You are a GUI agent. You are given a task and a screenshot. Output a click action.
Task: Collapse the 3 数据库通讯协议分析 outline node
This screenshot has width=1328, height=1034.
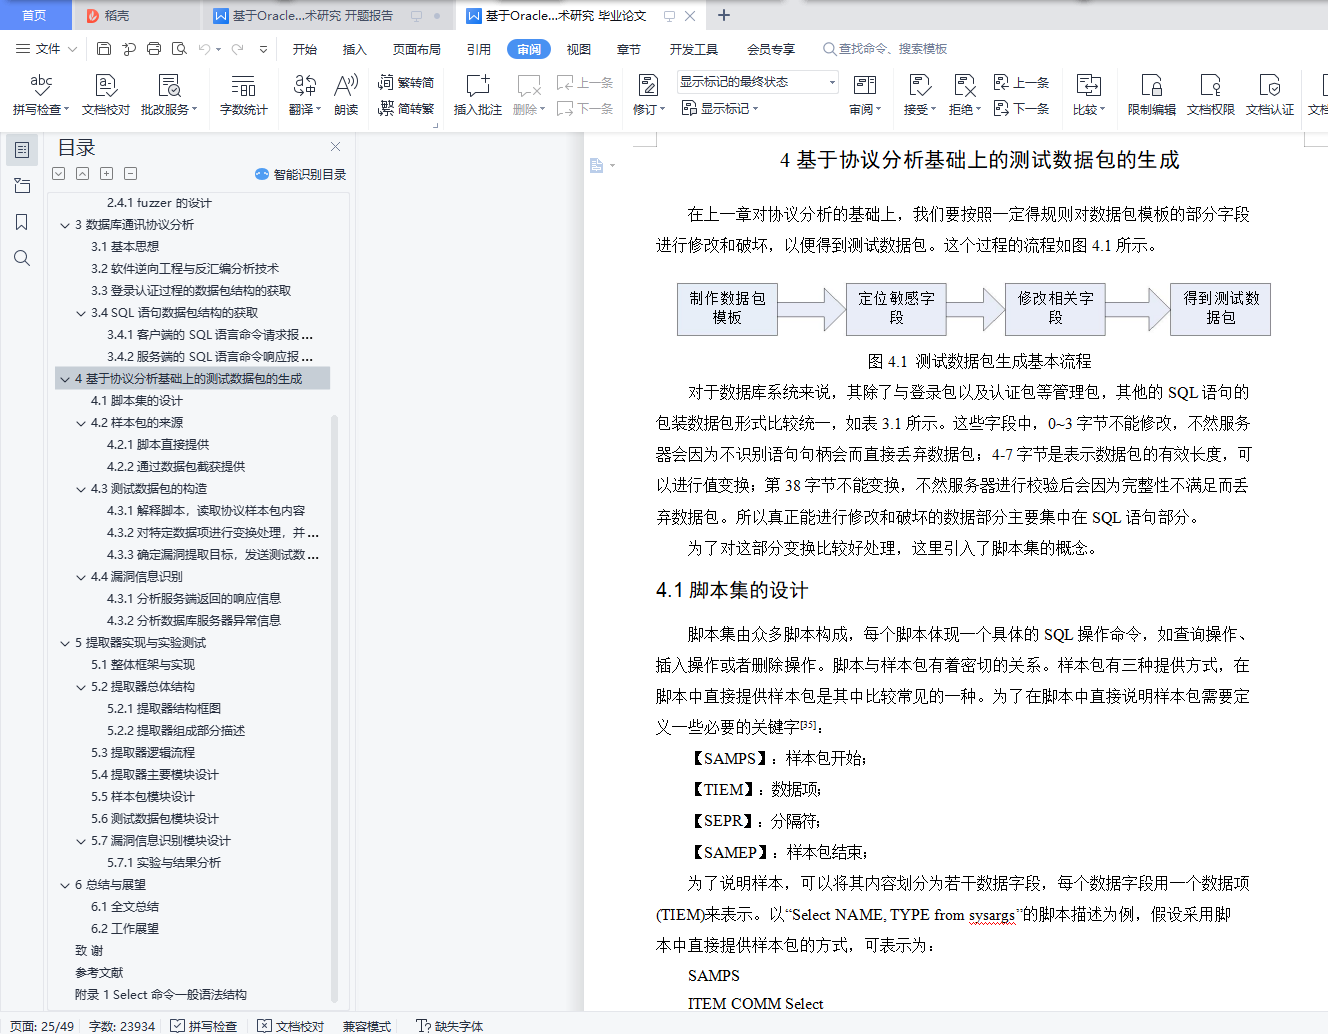pyautogui.click(x=65, y=225)
